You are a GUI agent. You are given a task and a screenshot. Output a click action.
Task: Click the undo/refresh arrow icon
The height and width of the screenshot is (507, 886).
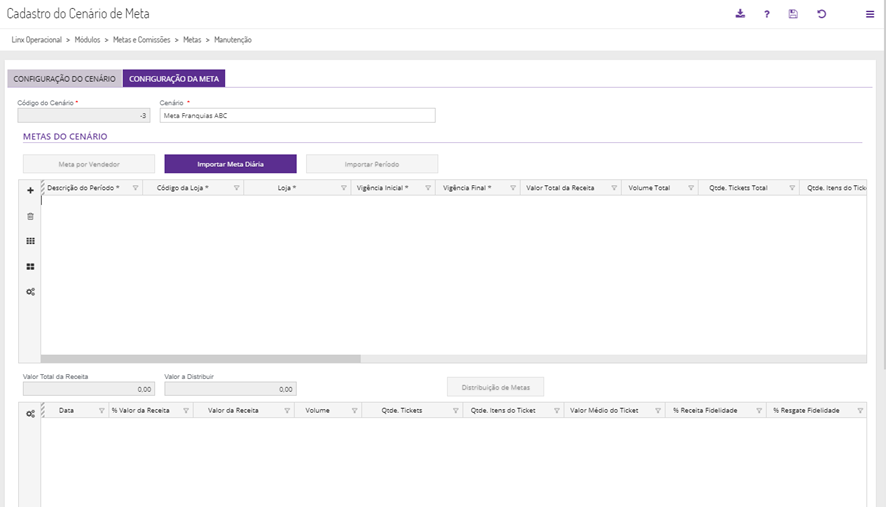click(822, 14)
